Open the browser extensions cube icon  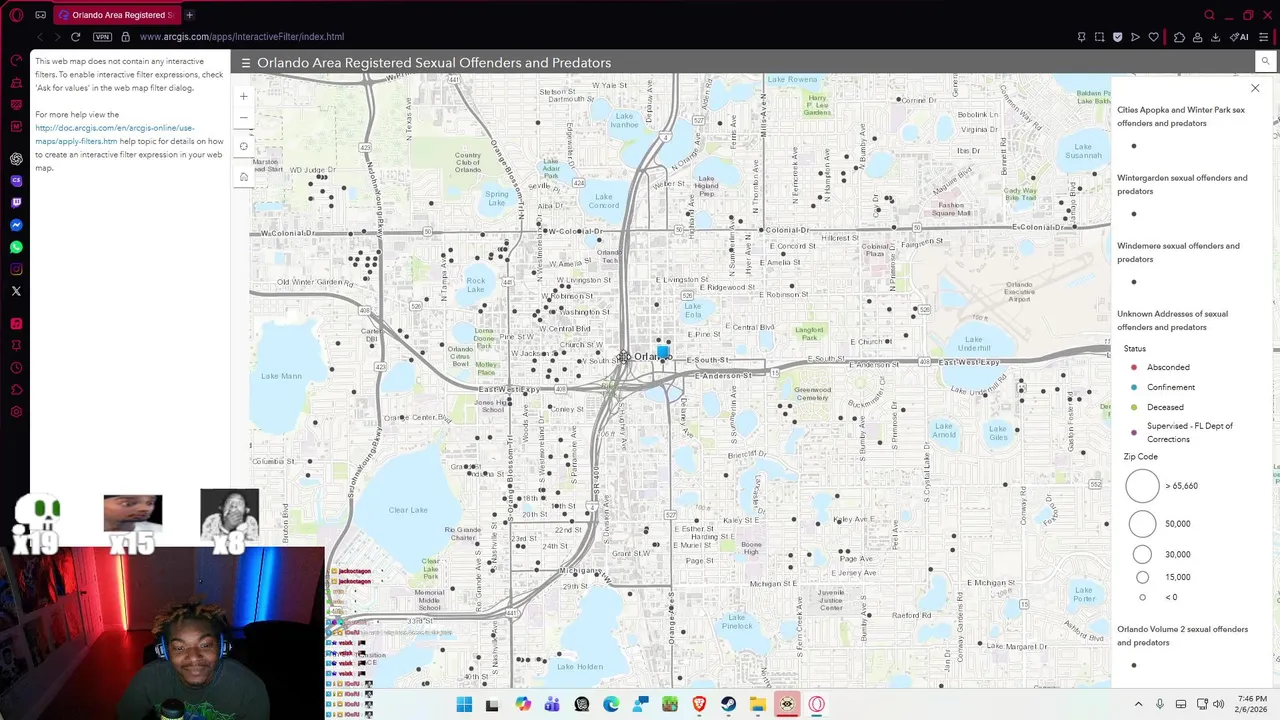[x=1179, y=37]
